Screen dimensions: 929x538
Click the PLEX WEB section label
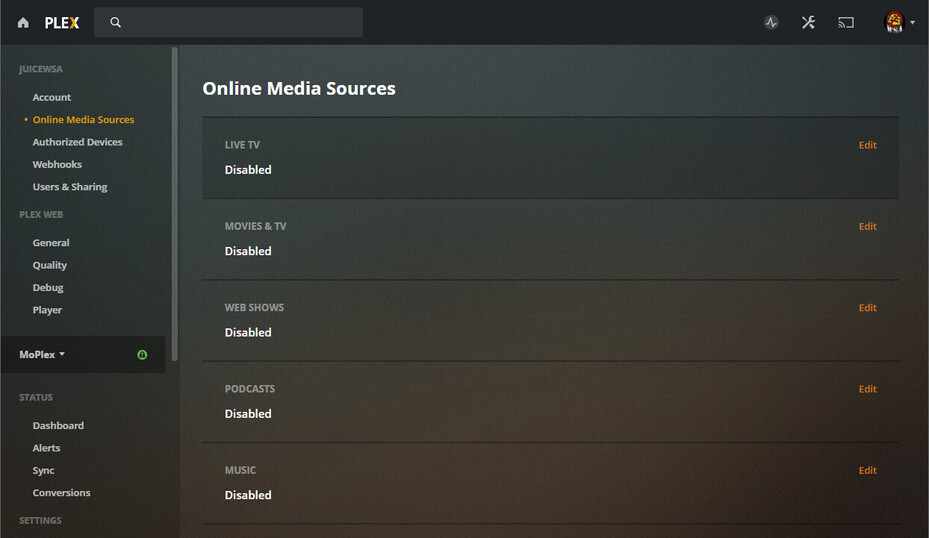(x=41, y=214)
